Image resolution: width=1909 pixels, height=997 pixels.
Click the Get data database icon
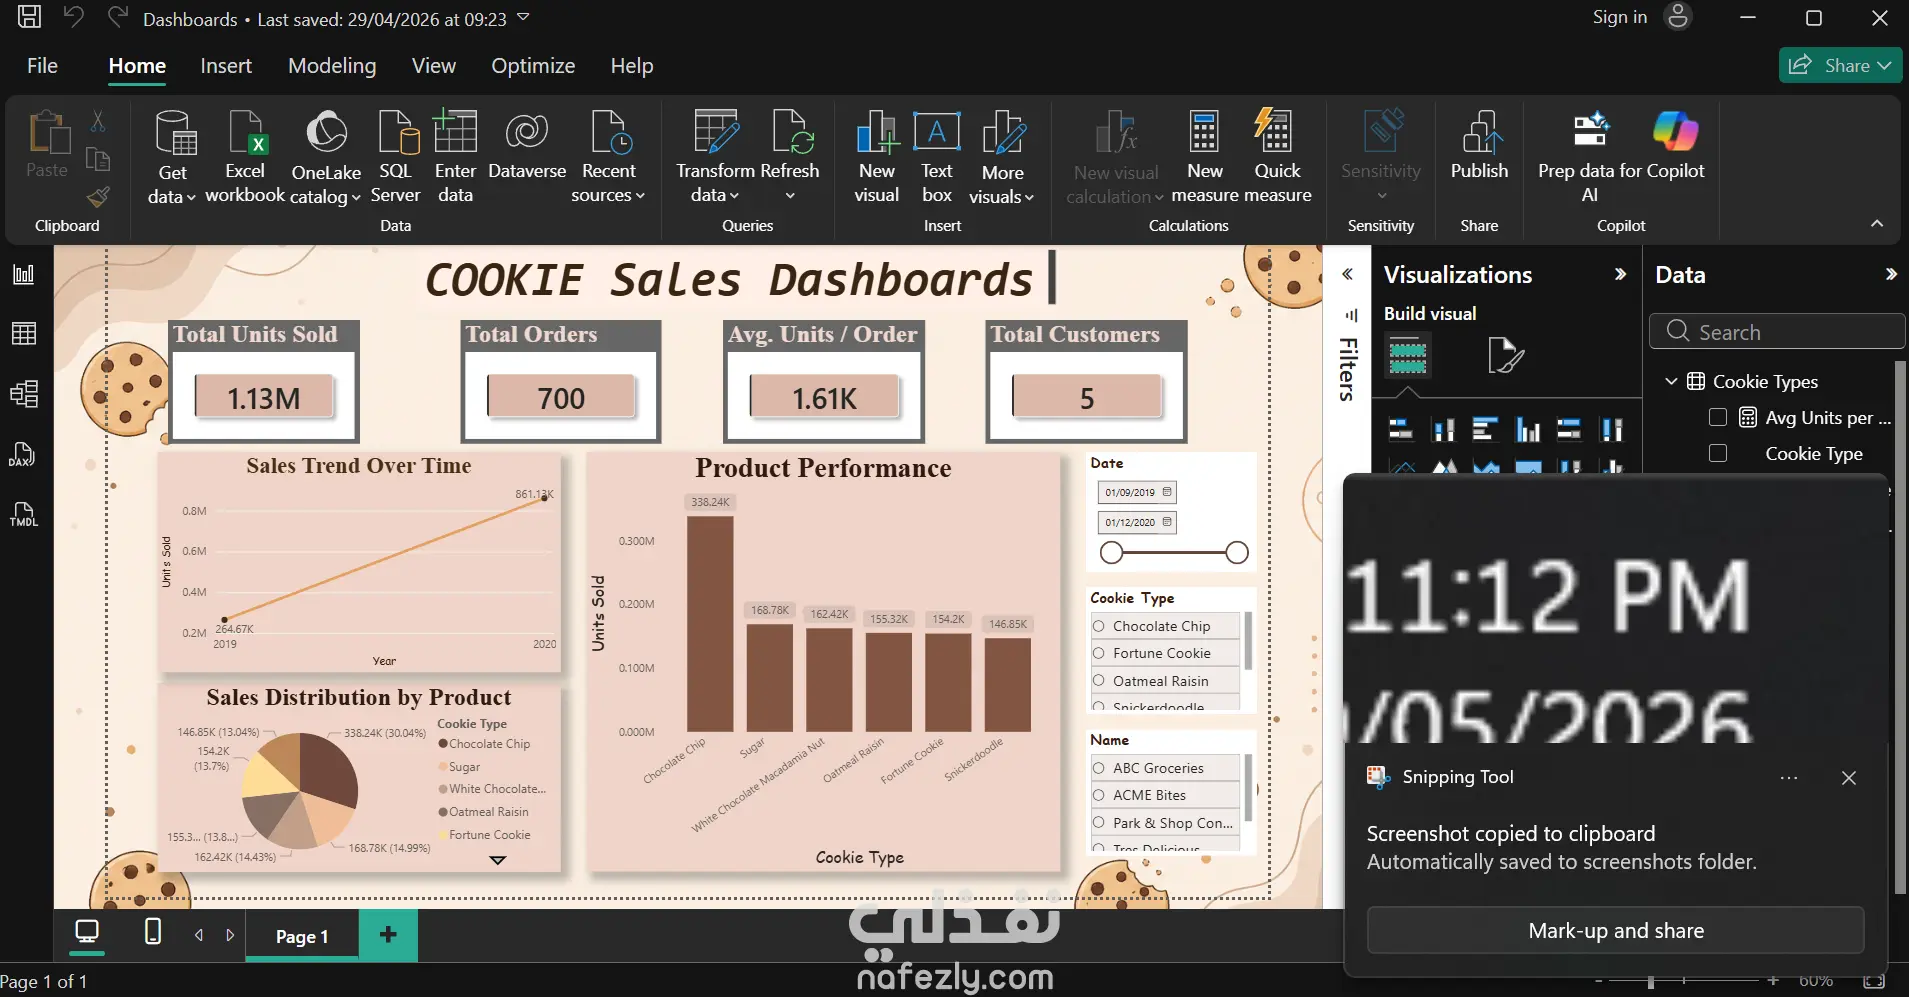coord(175,133)
